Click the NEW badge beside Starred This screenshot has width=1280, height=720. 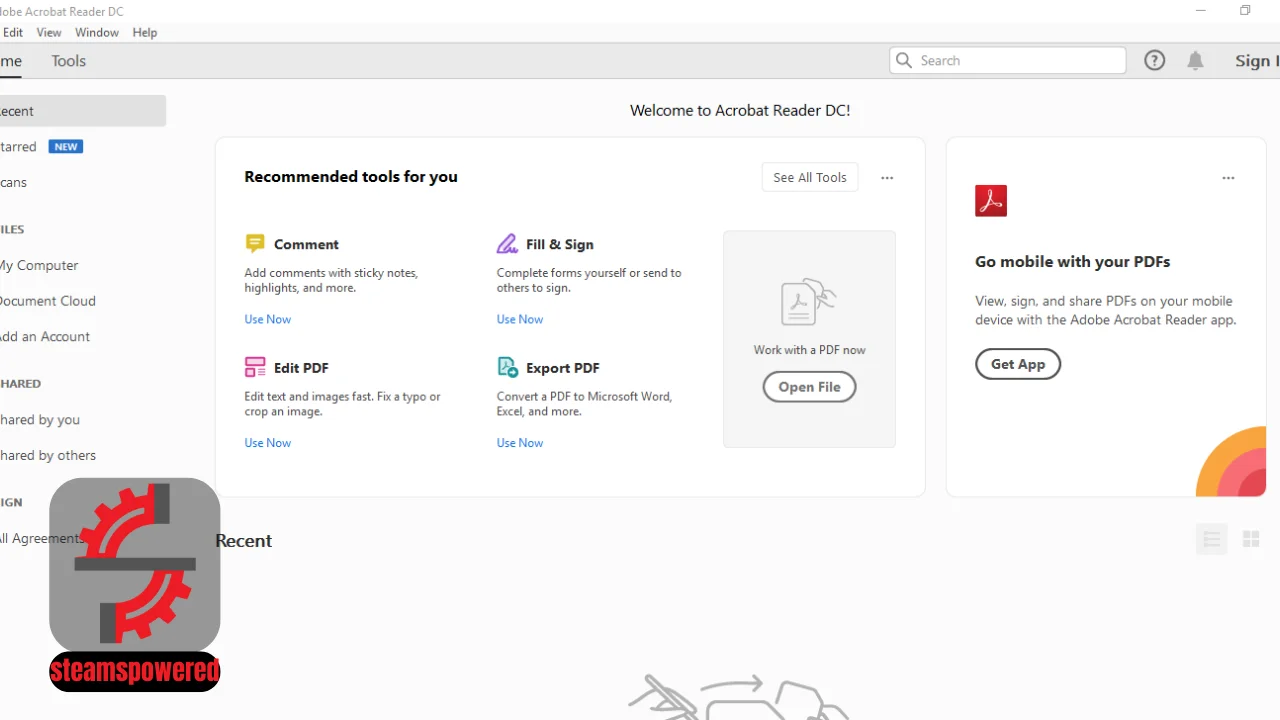click(66, 147)
